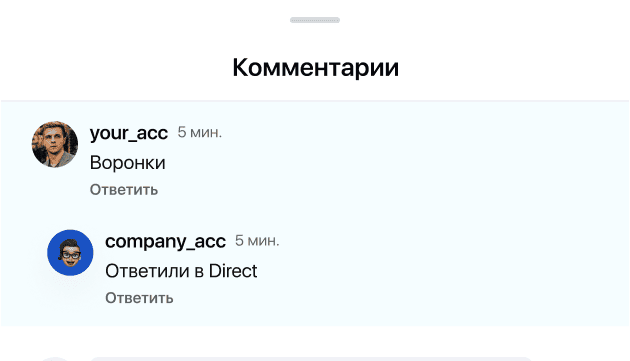Viewport: 630px width, 361px height.
Task: Click the 5 мин. timestamp next to your_acc
Action: click(200, 132)
